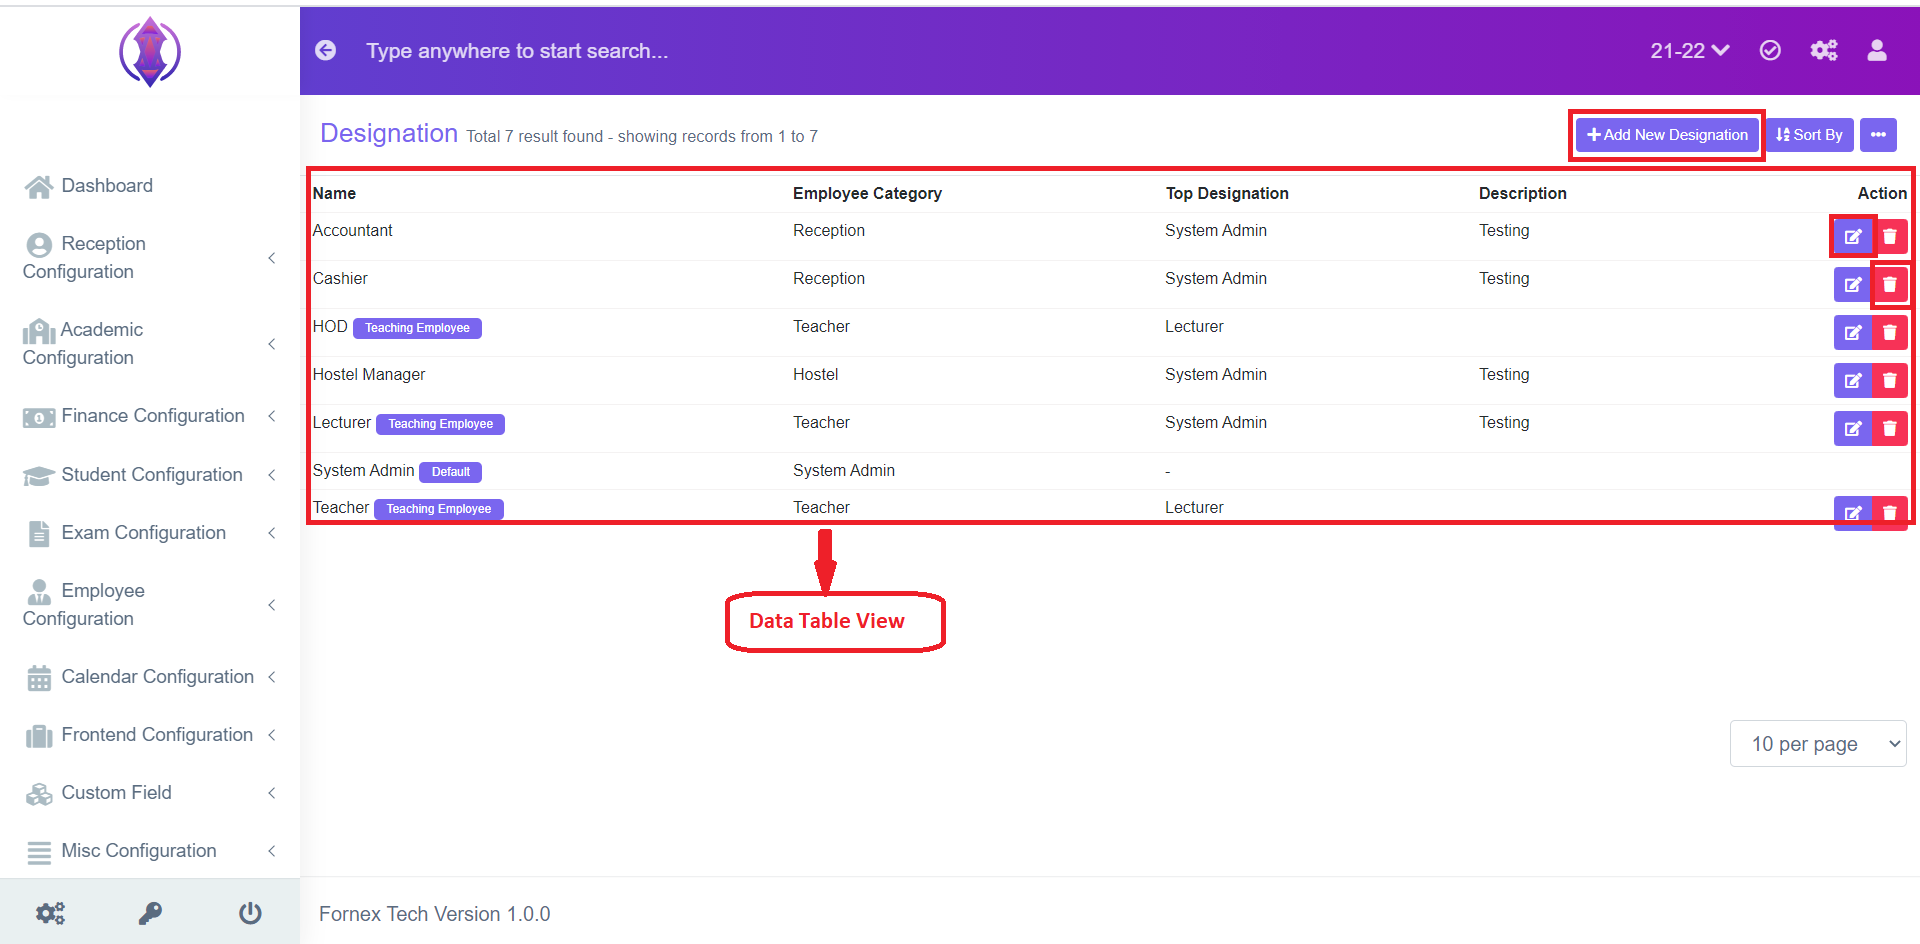Click the Designation page heading
The image size is (1920, 944).
(389, 133)
